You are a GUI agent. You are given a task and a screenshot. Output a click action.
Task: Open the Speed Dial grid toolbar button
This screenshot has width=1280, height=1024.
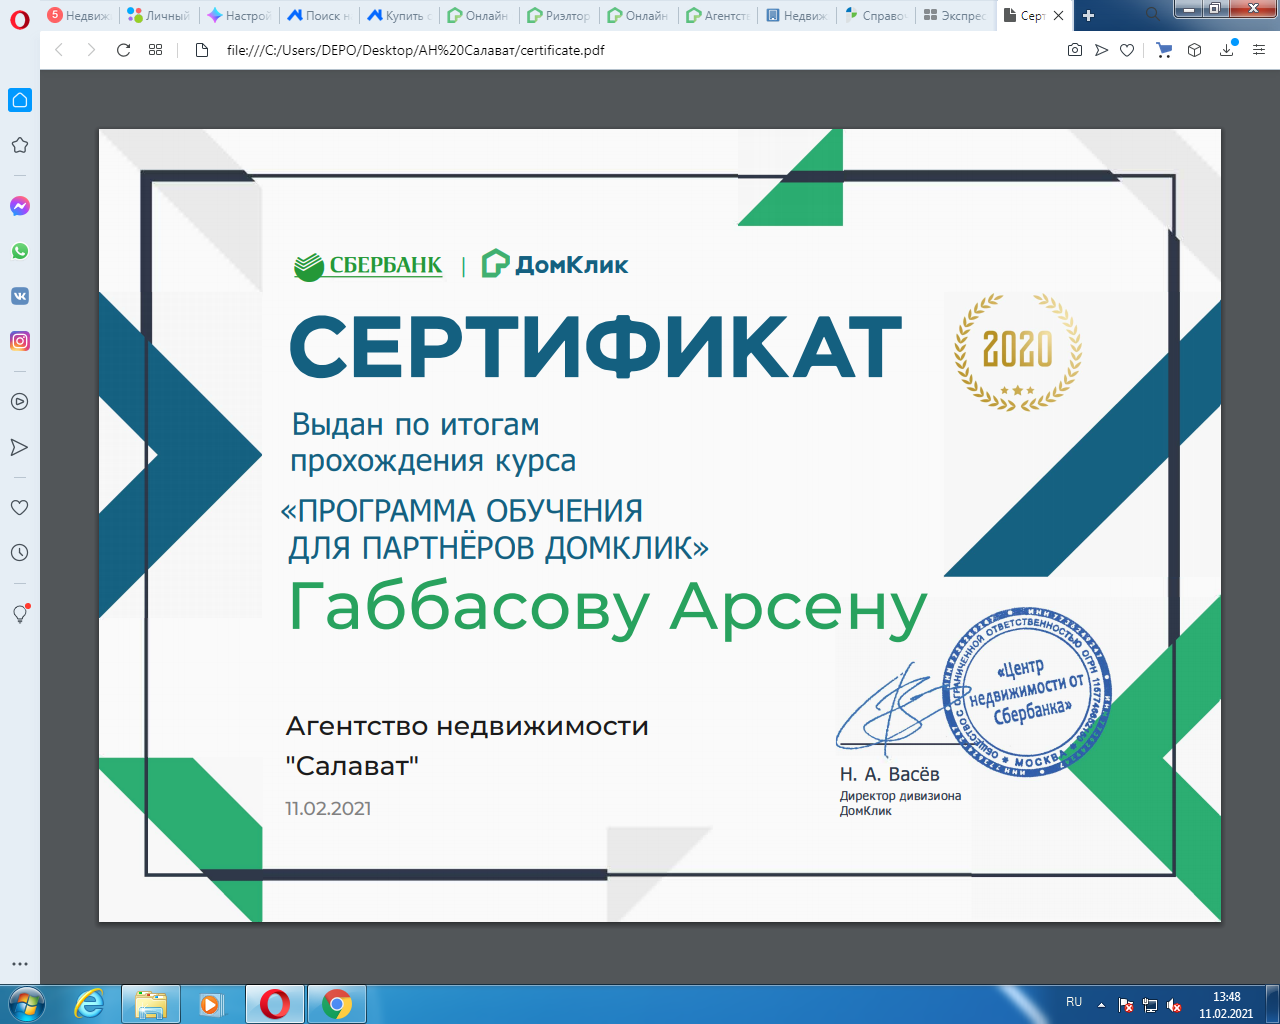click(155, 50)
